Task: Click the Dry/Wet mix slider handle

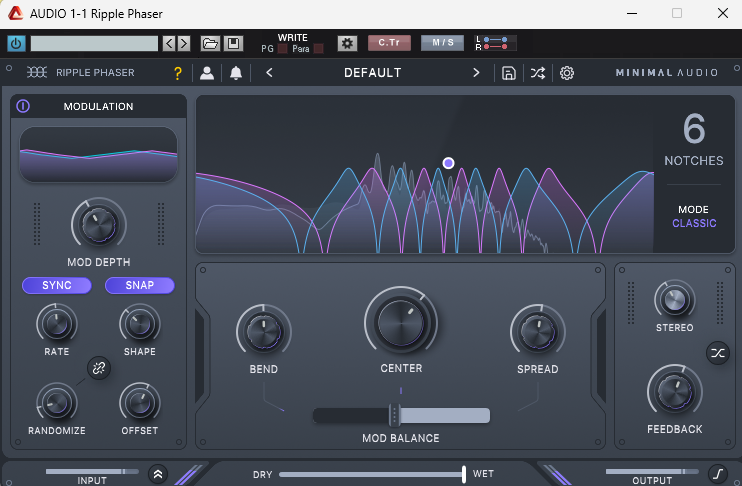Action: (x=464, y=474)
